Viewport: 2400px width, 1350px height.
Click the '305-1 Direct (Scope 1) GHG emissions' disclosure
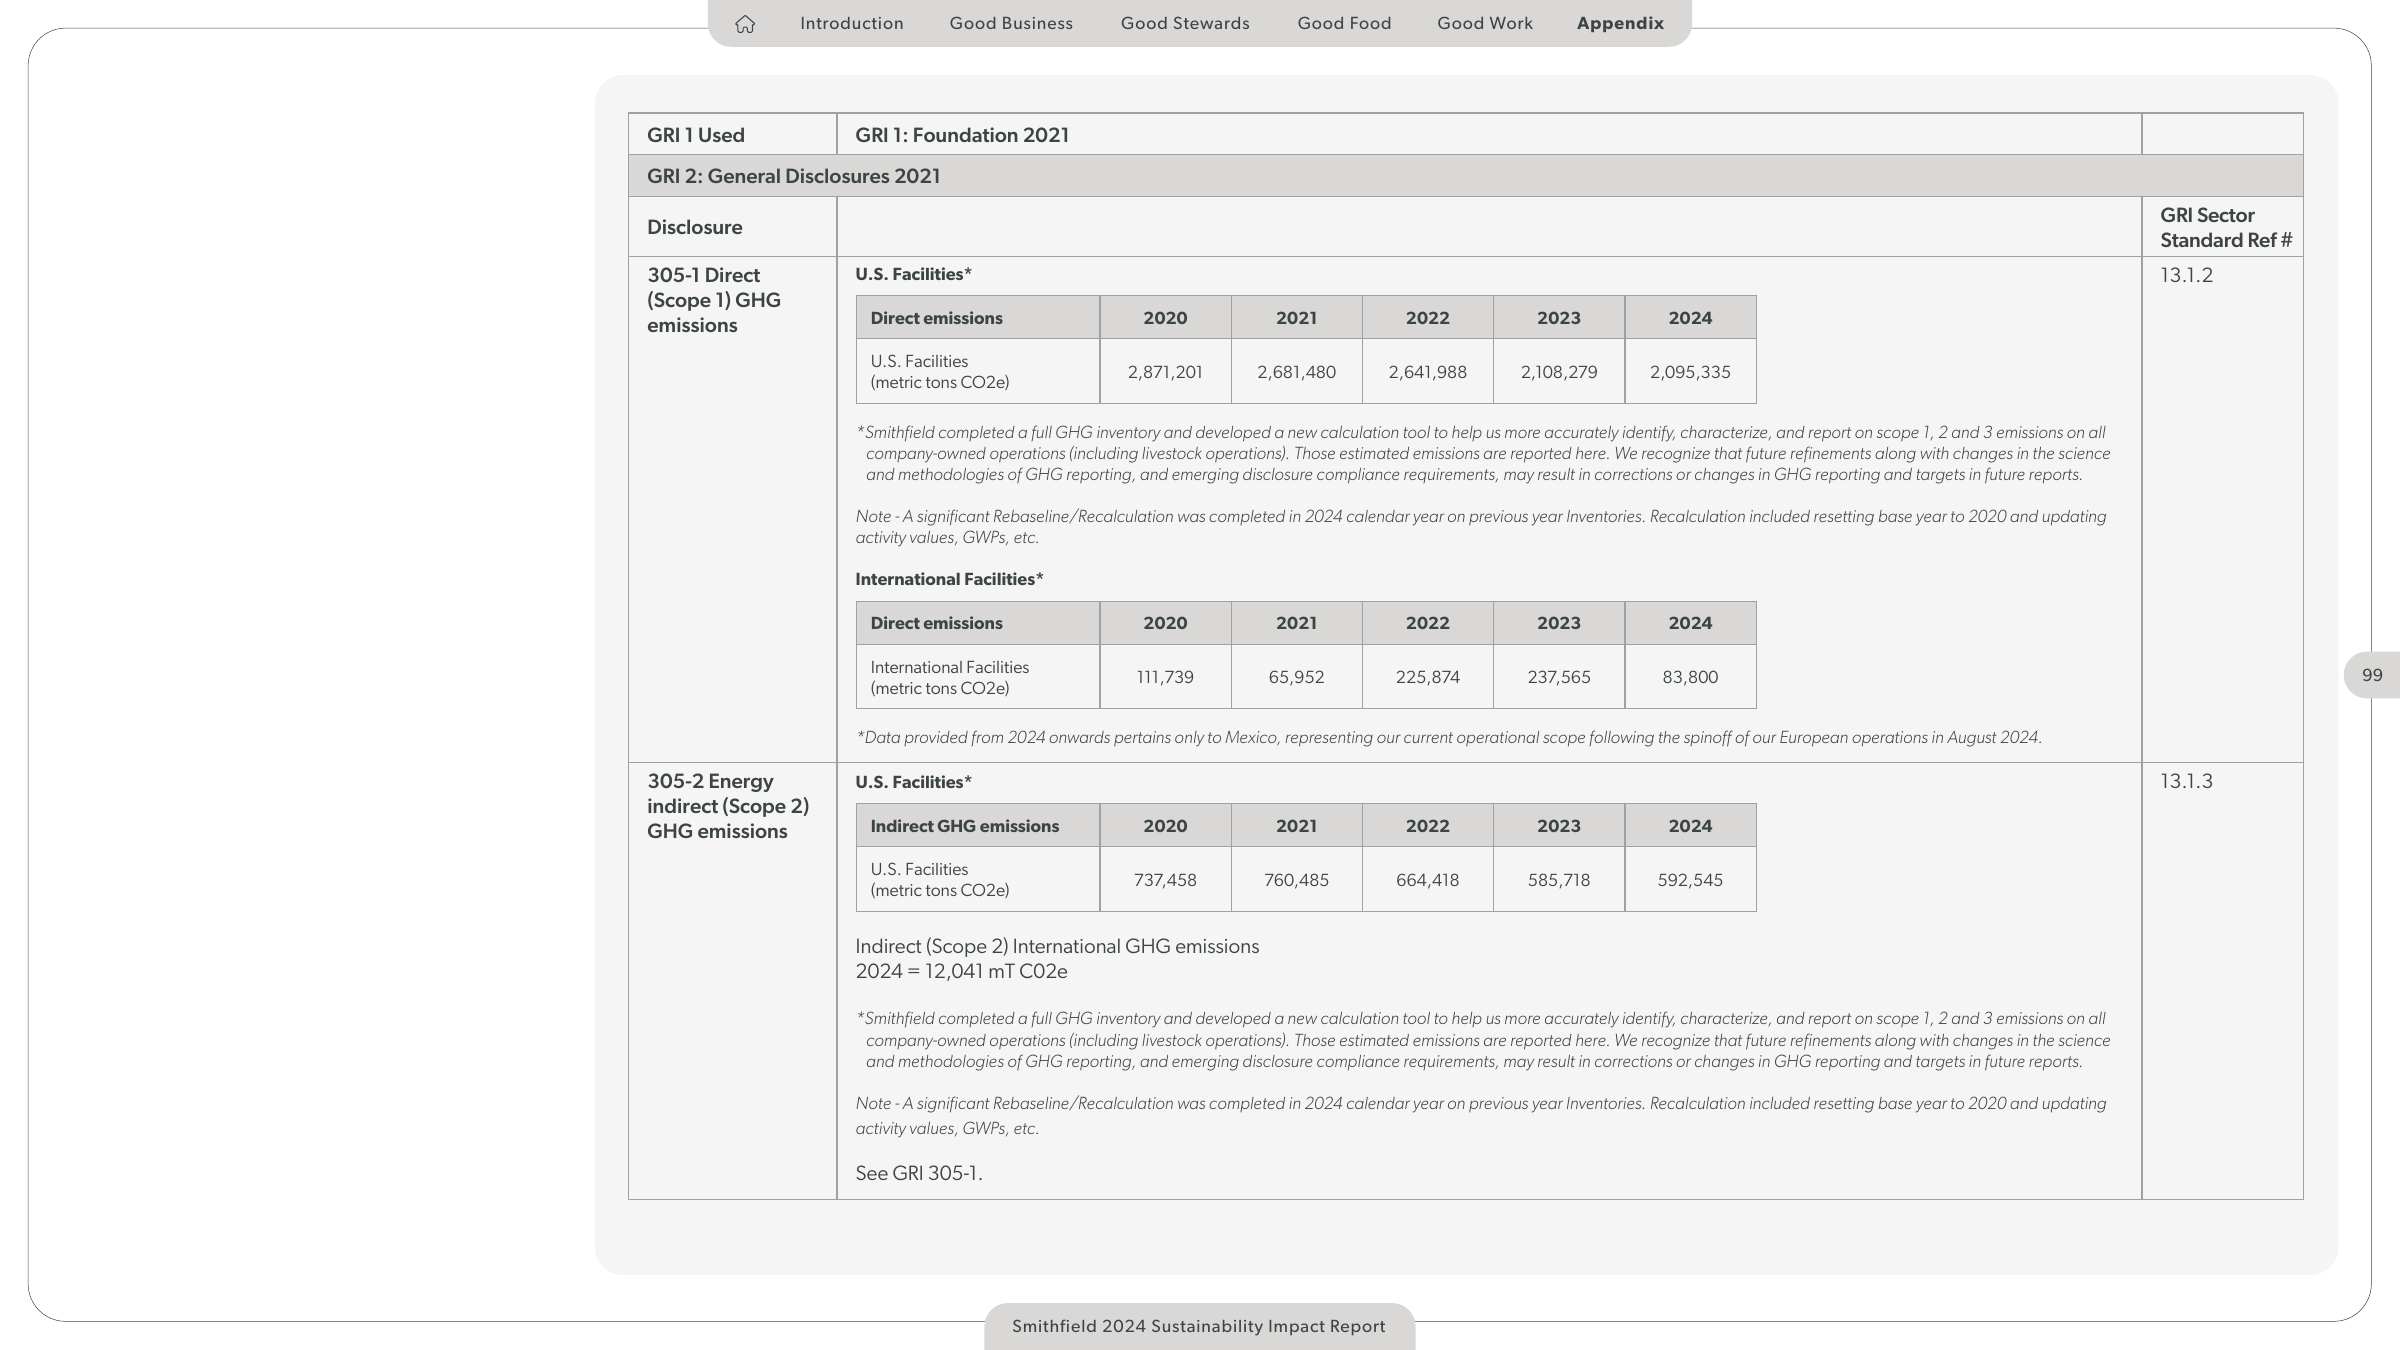coord(713,300)
